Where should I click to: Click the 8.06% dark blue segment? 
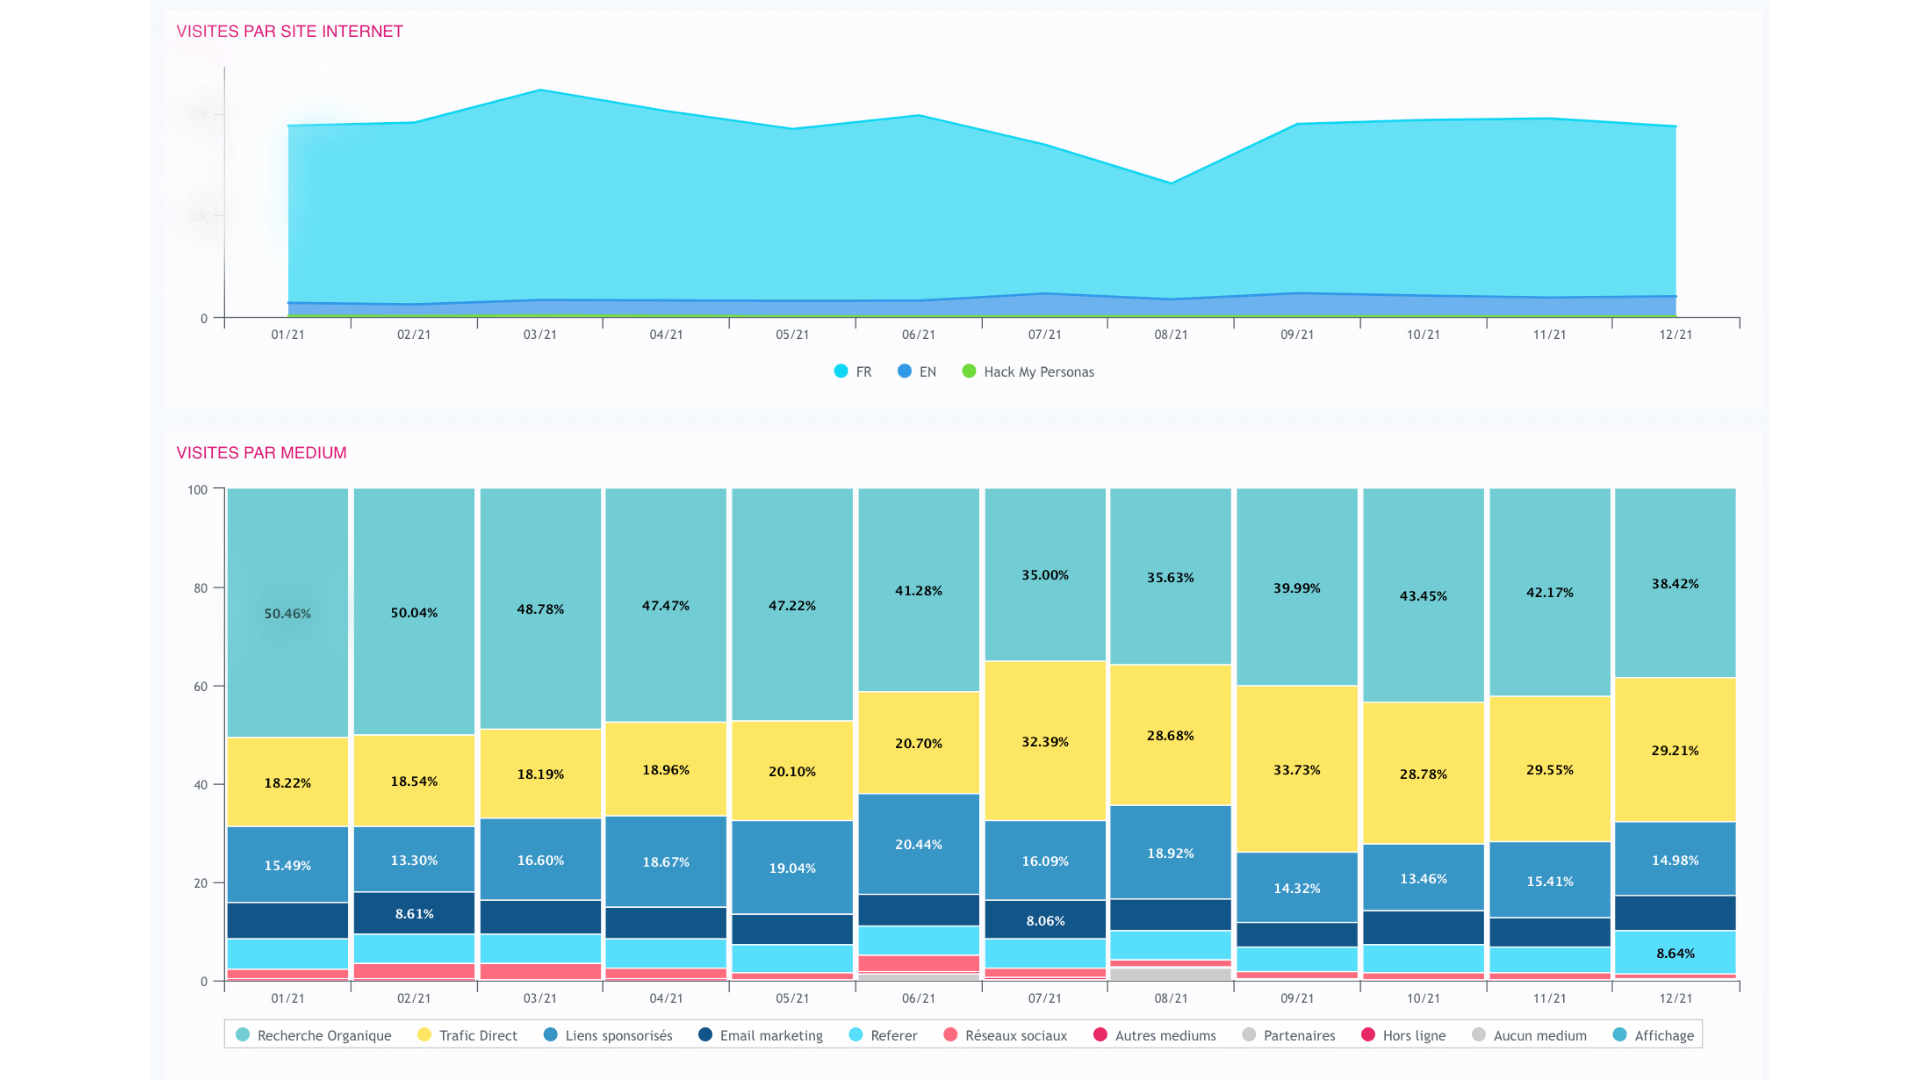pos(1045,920)
